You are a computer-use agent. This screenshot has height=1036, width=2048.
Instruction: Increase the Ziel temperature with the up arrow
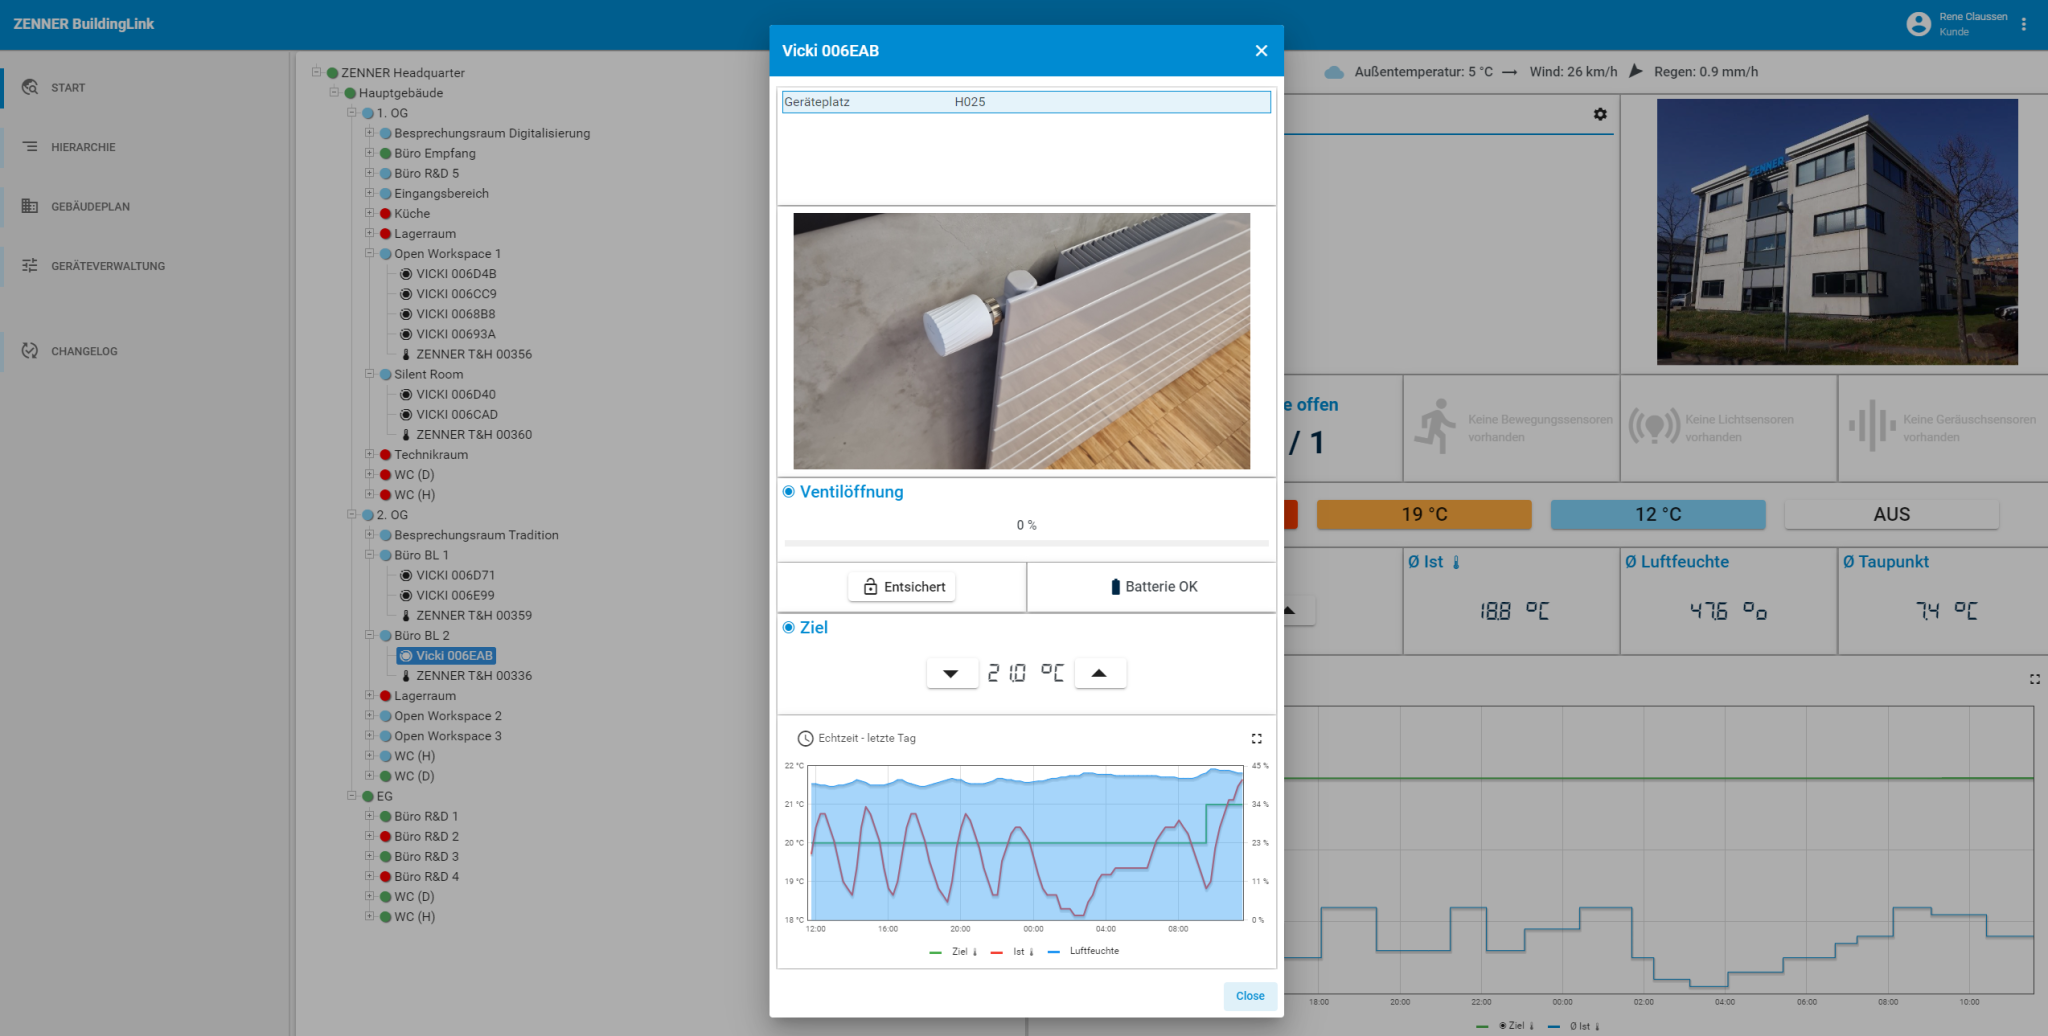1099,672
